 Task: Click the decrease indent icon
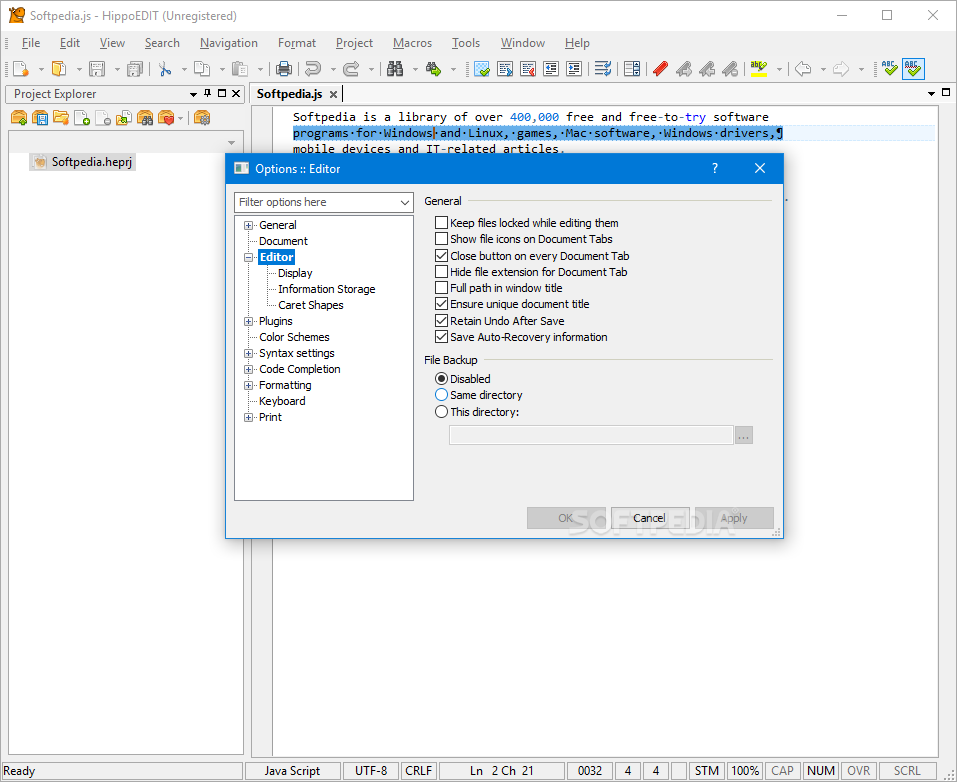click(551, 68)
